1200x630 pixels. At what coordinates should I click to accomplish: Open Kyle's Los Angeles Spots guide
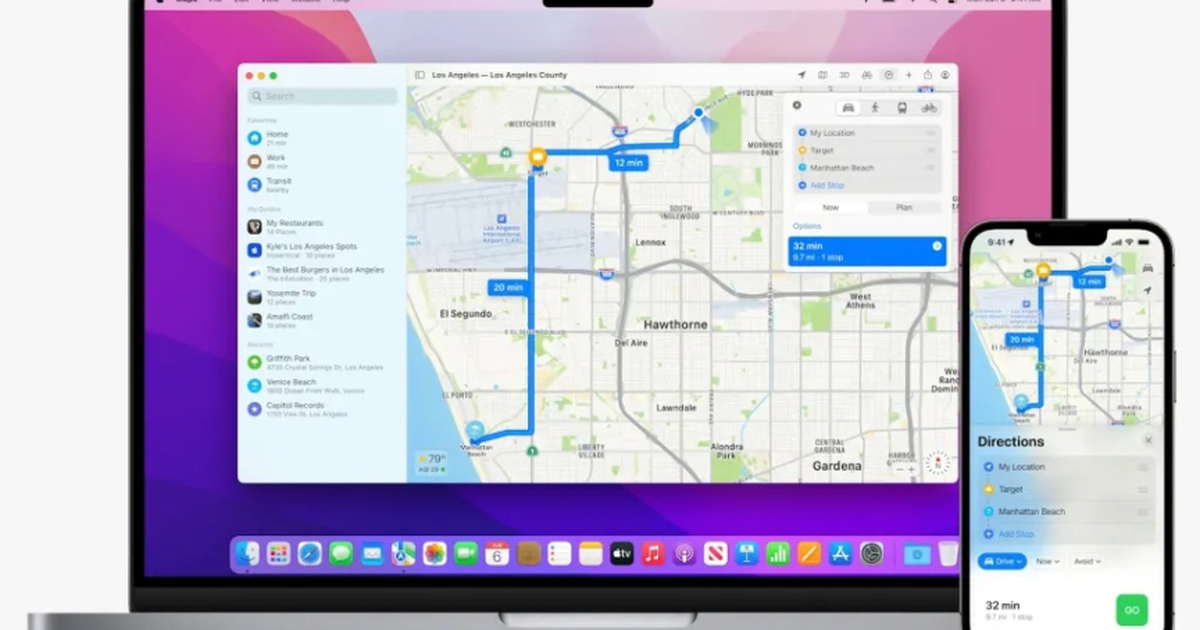pos(322,250)
